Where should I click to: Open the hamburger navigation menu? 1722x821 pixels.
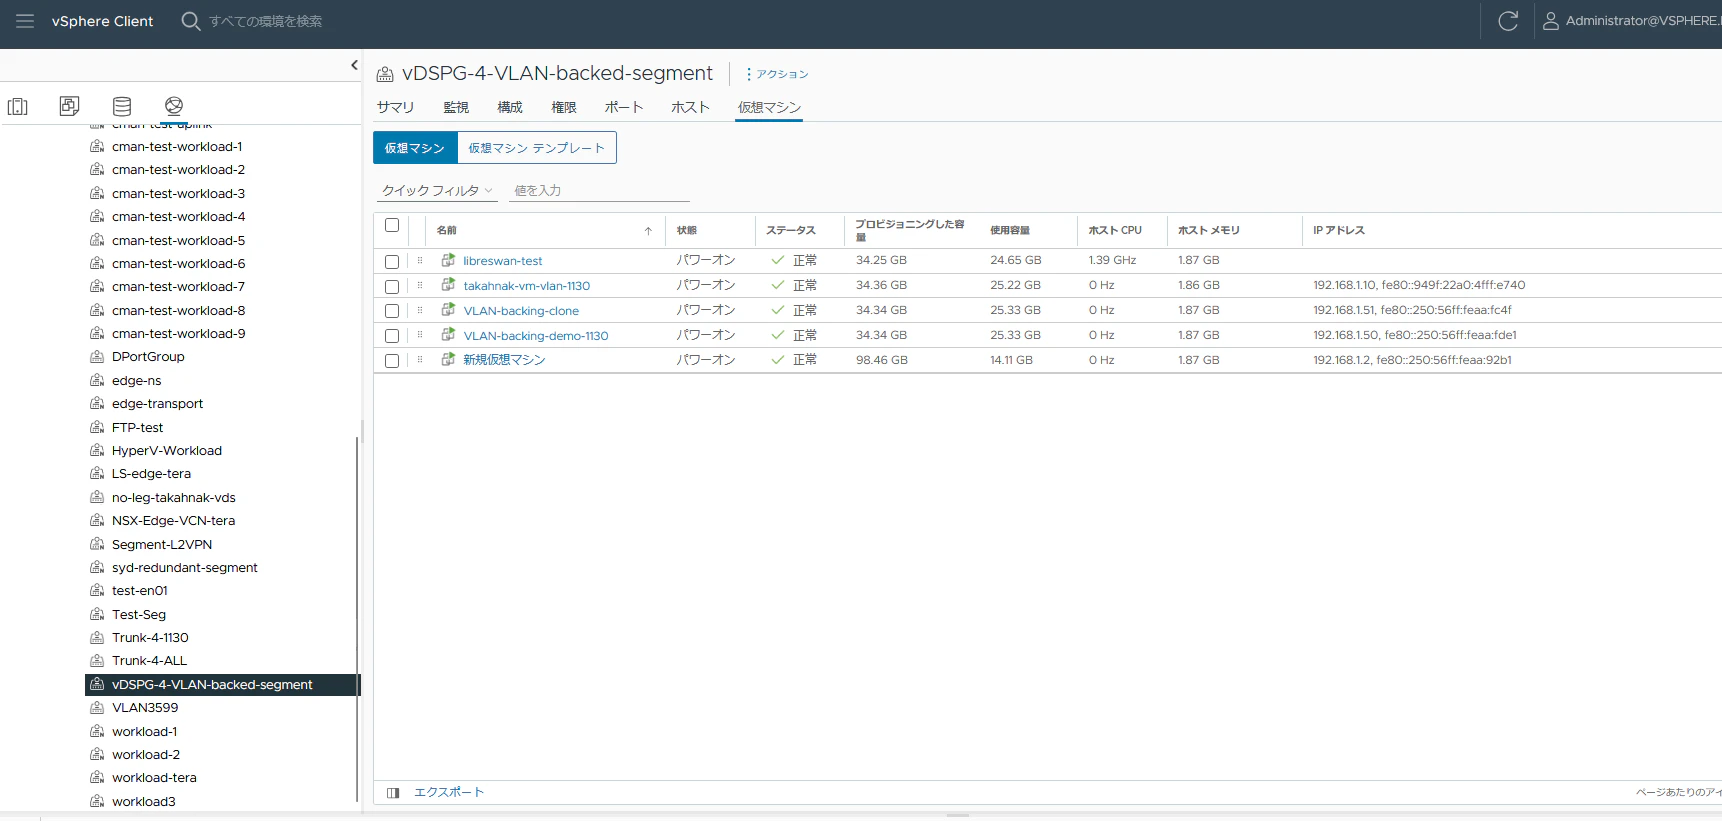click(25, 21)
